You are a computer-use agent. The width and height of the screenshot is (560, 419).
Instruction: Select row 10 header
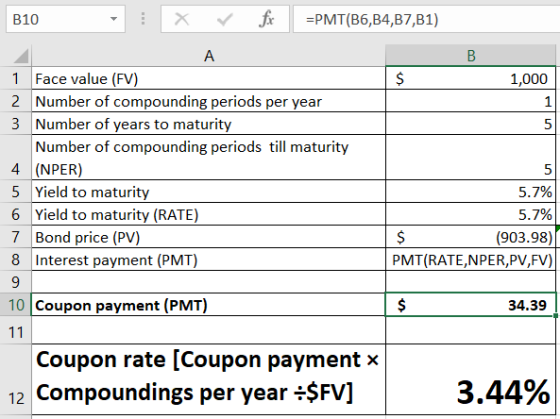click(15, 305)
